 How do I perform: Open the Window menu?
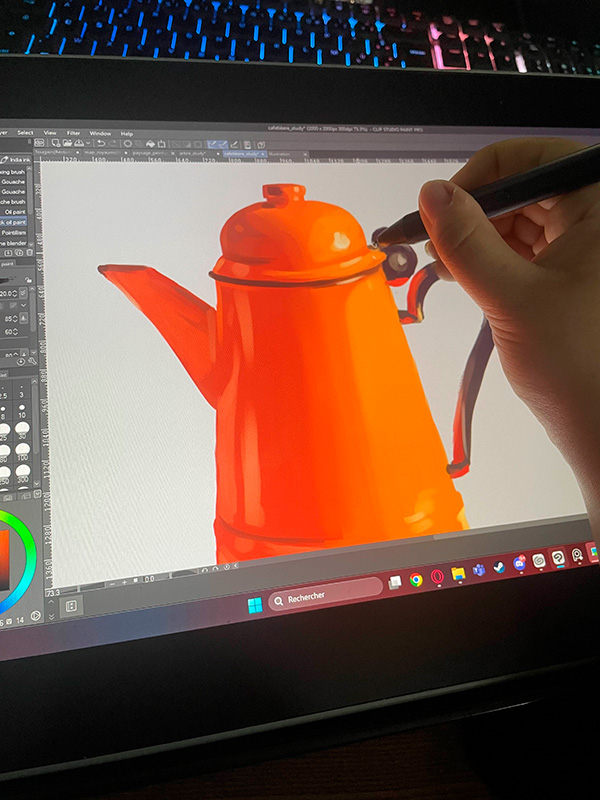(100, 134)
